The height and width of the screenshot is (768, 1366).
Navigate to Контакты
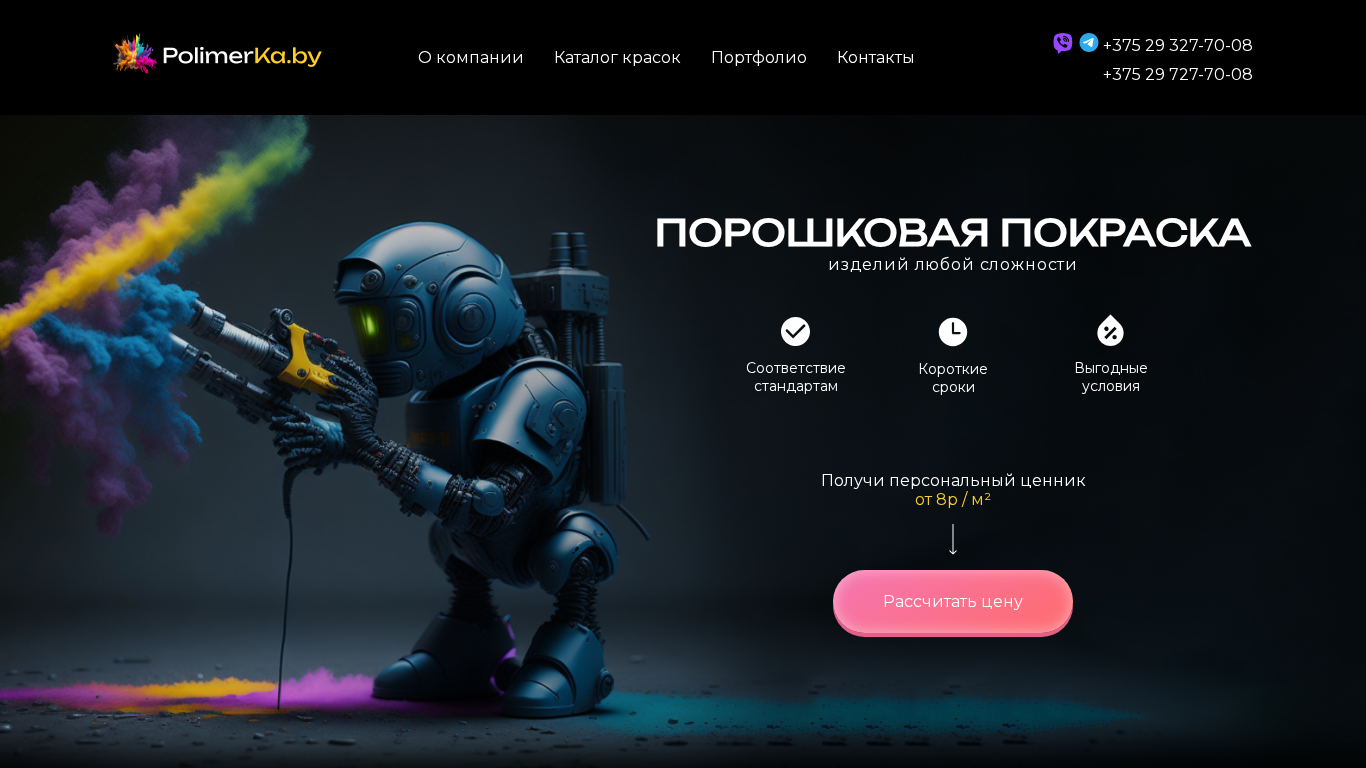[x=875, y=58]
